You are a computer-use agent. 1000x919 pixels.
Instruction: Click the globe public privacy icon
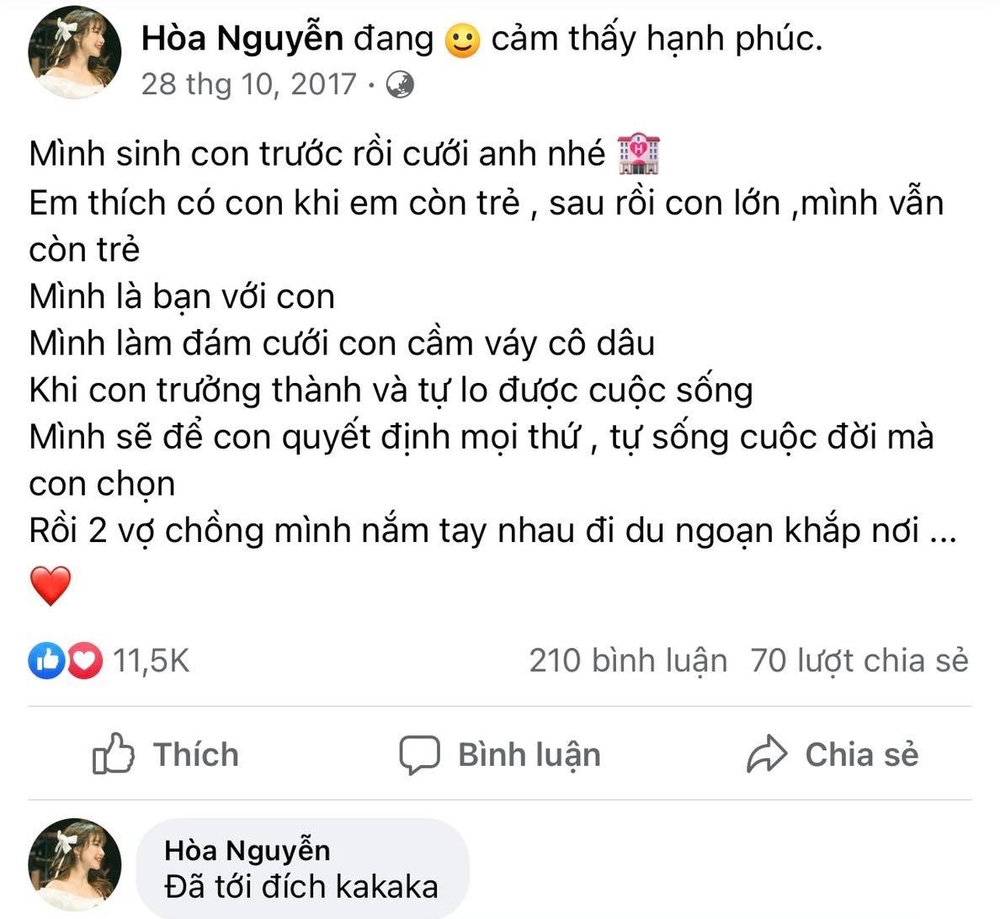point(399,83)
